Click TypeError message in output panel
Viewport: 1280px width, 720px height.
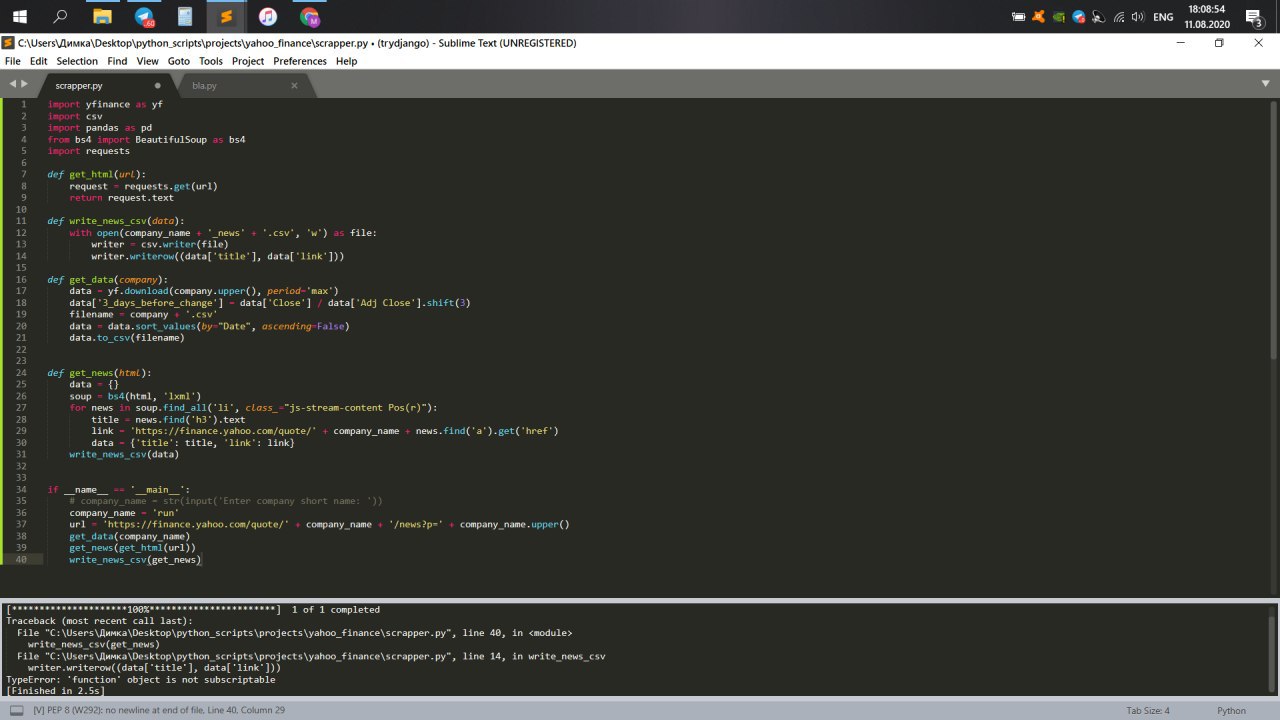tap(141, 679)
